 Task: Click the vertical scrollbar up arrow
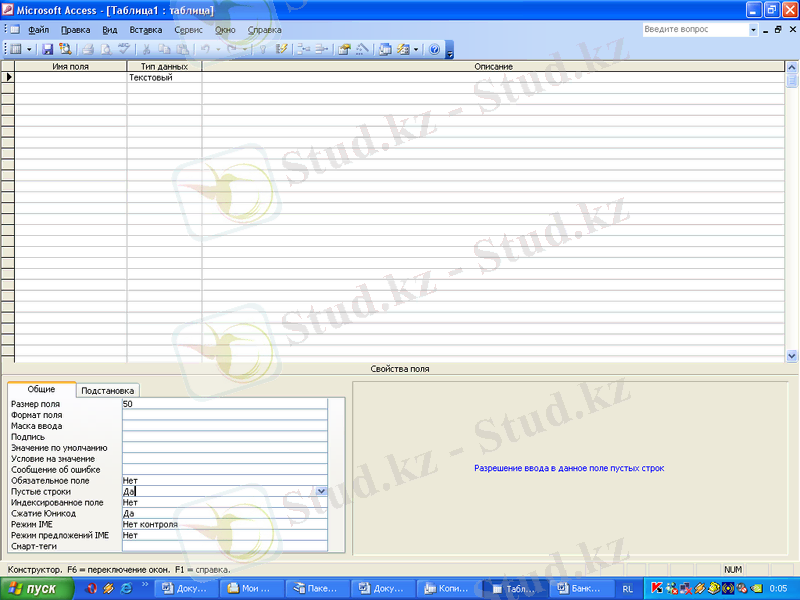pos(792,67)
